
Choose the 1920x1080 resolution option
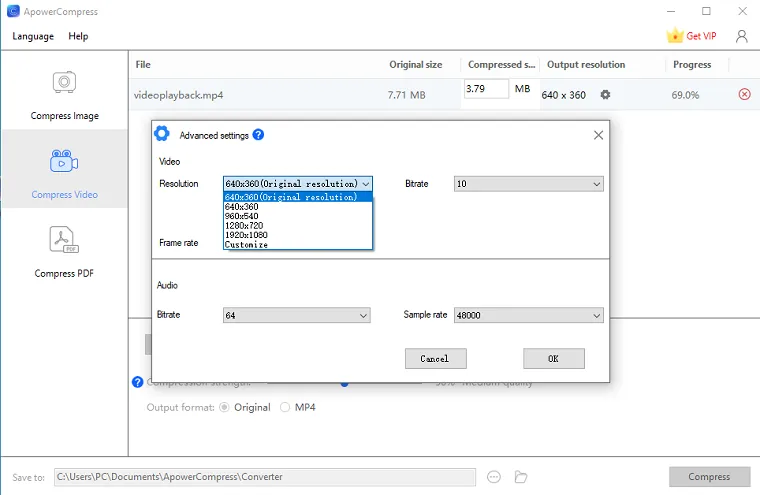pos(298,235)
